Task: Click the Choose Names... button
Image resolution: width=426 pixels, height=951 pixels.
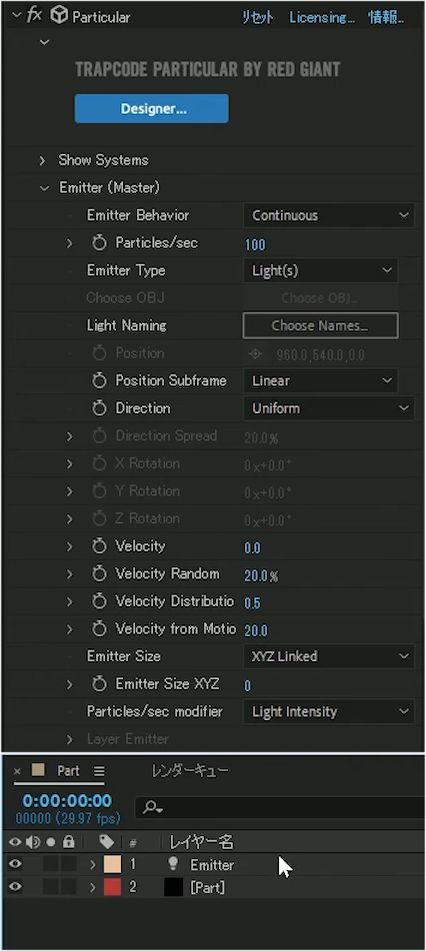Action: click(x=320, y=326)
